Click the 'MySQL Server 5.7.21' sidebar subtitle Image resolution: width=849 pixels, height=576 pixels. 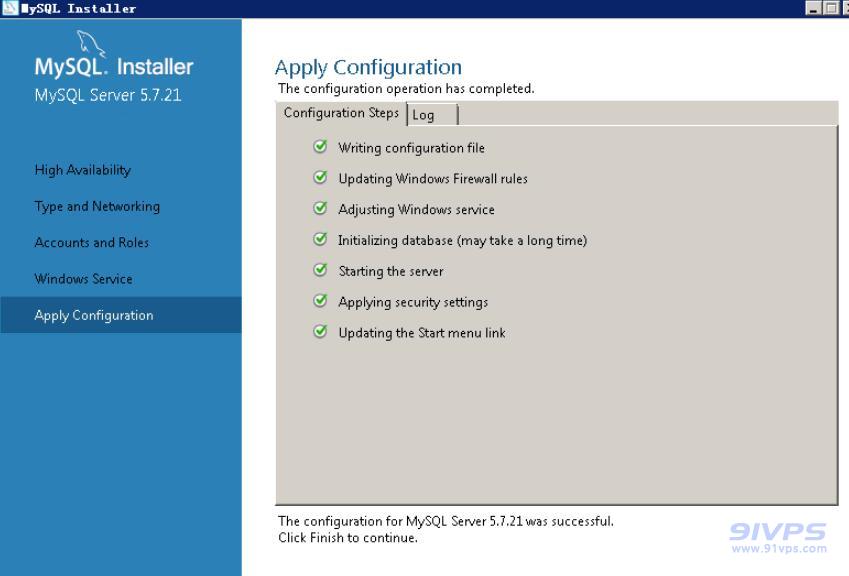coord(108,95)
